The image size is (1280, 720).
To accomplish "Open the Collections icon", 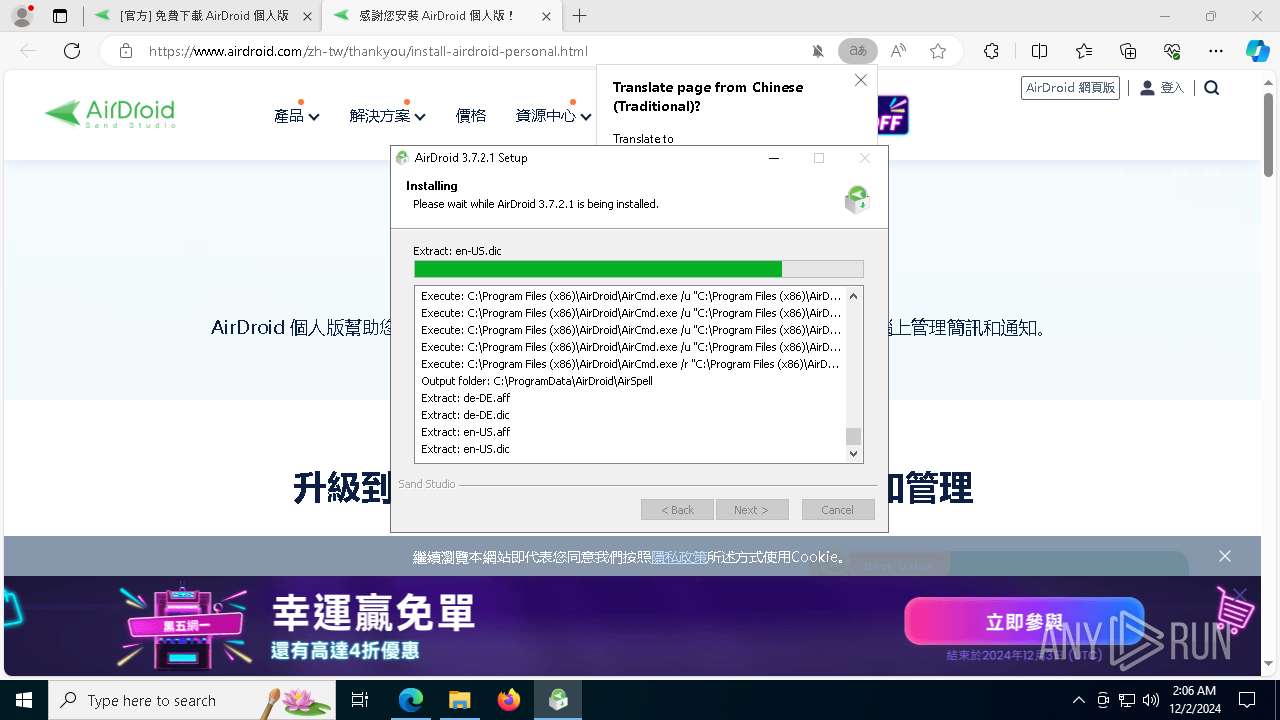I will pyautogui.click(x=1128, y=51).
